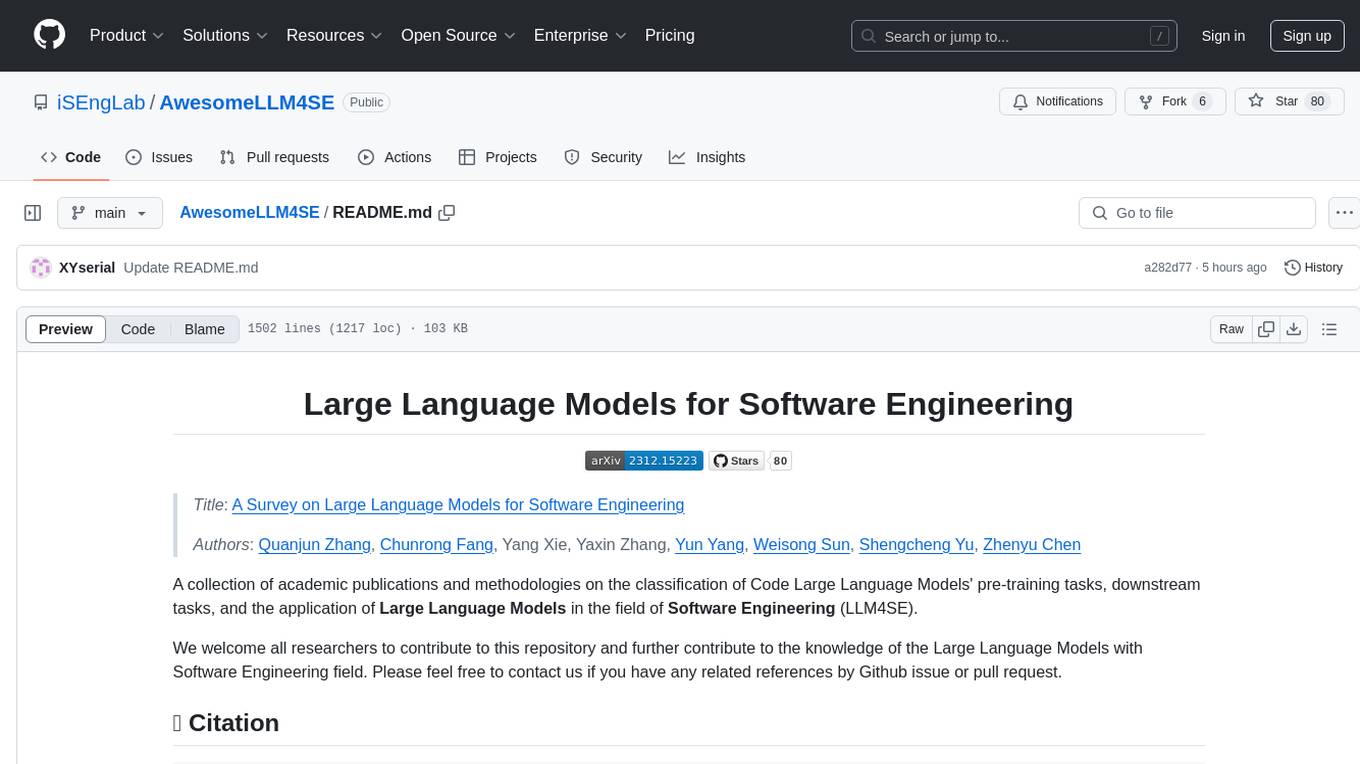Image resolution: width=1360 pixels, height=764 pixels.
Task: Open Zhenyu Chen author link
Action: 1032,545
